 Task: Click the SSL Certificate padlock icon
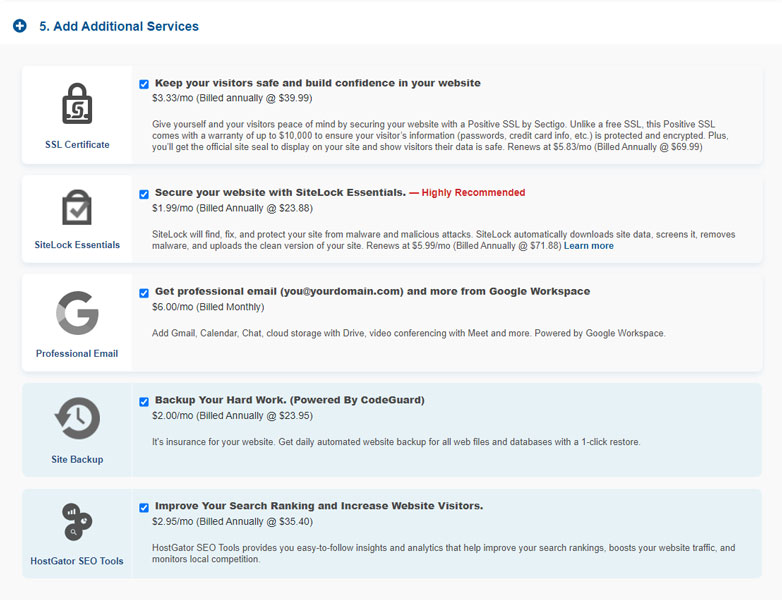[x=77, y=104]
